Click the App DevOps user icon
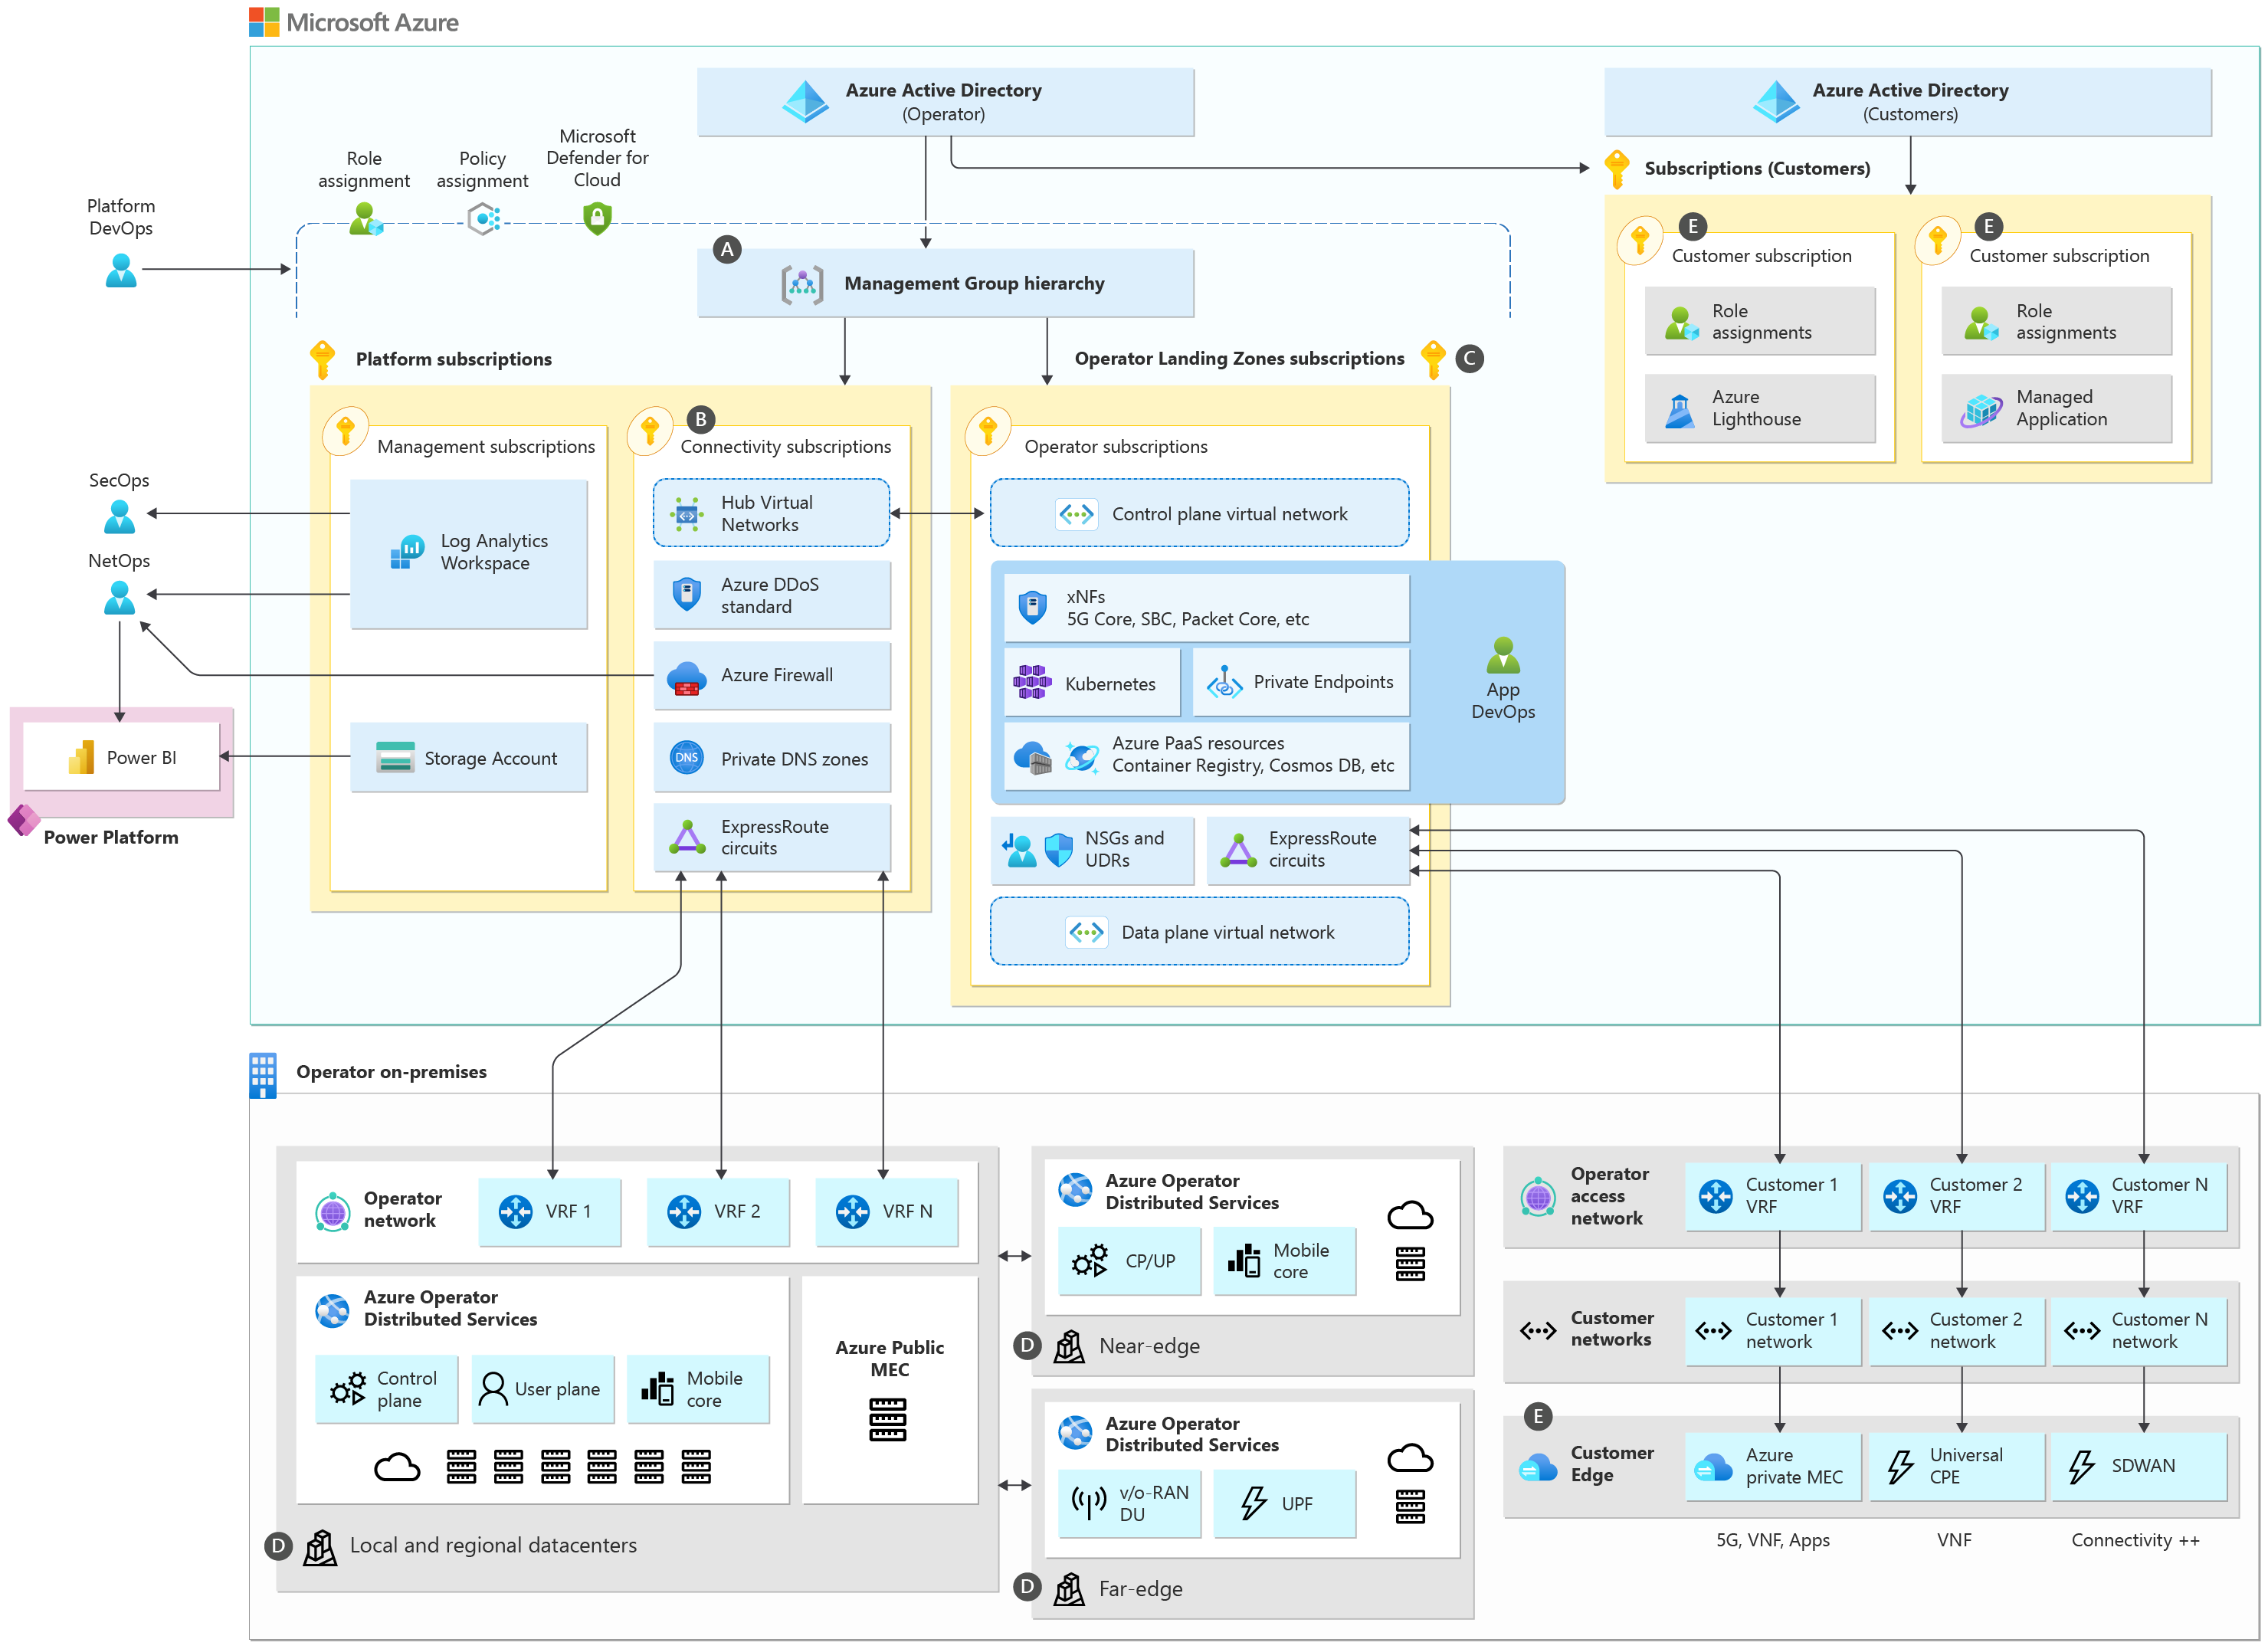 coord(1502,656)
